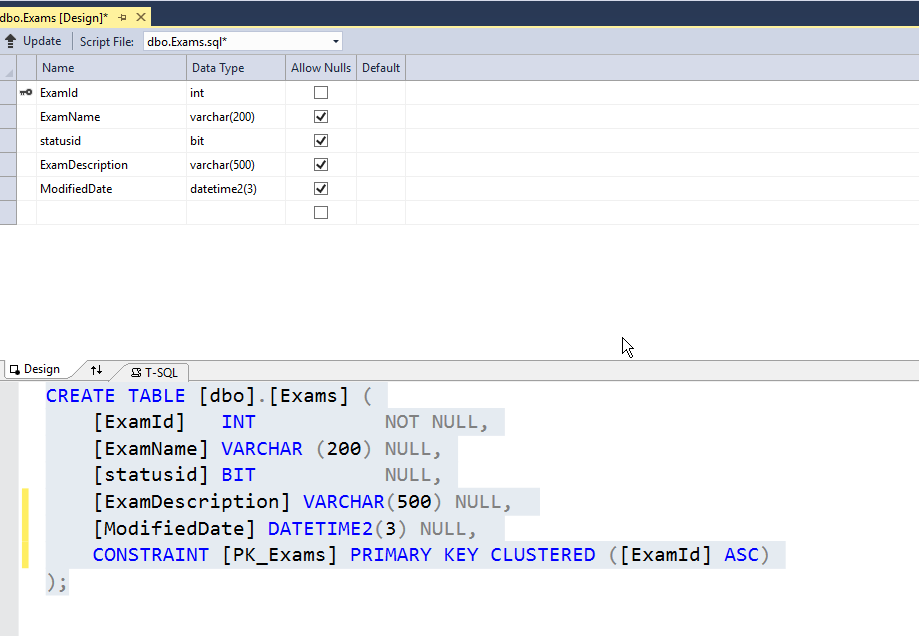Close the dbo.Exams [Design] tab
This screenshot has height=636, width=919.
(140, 17)
